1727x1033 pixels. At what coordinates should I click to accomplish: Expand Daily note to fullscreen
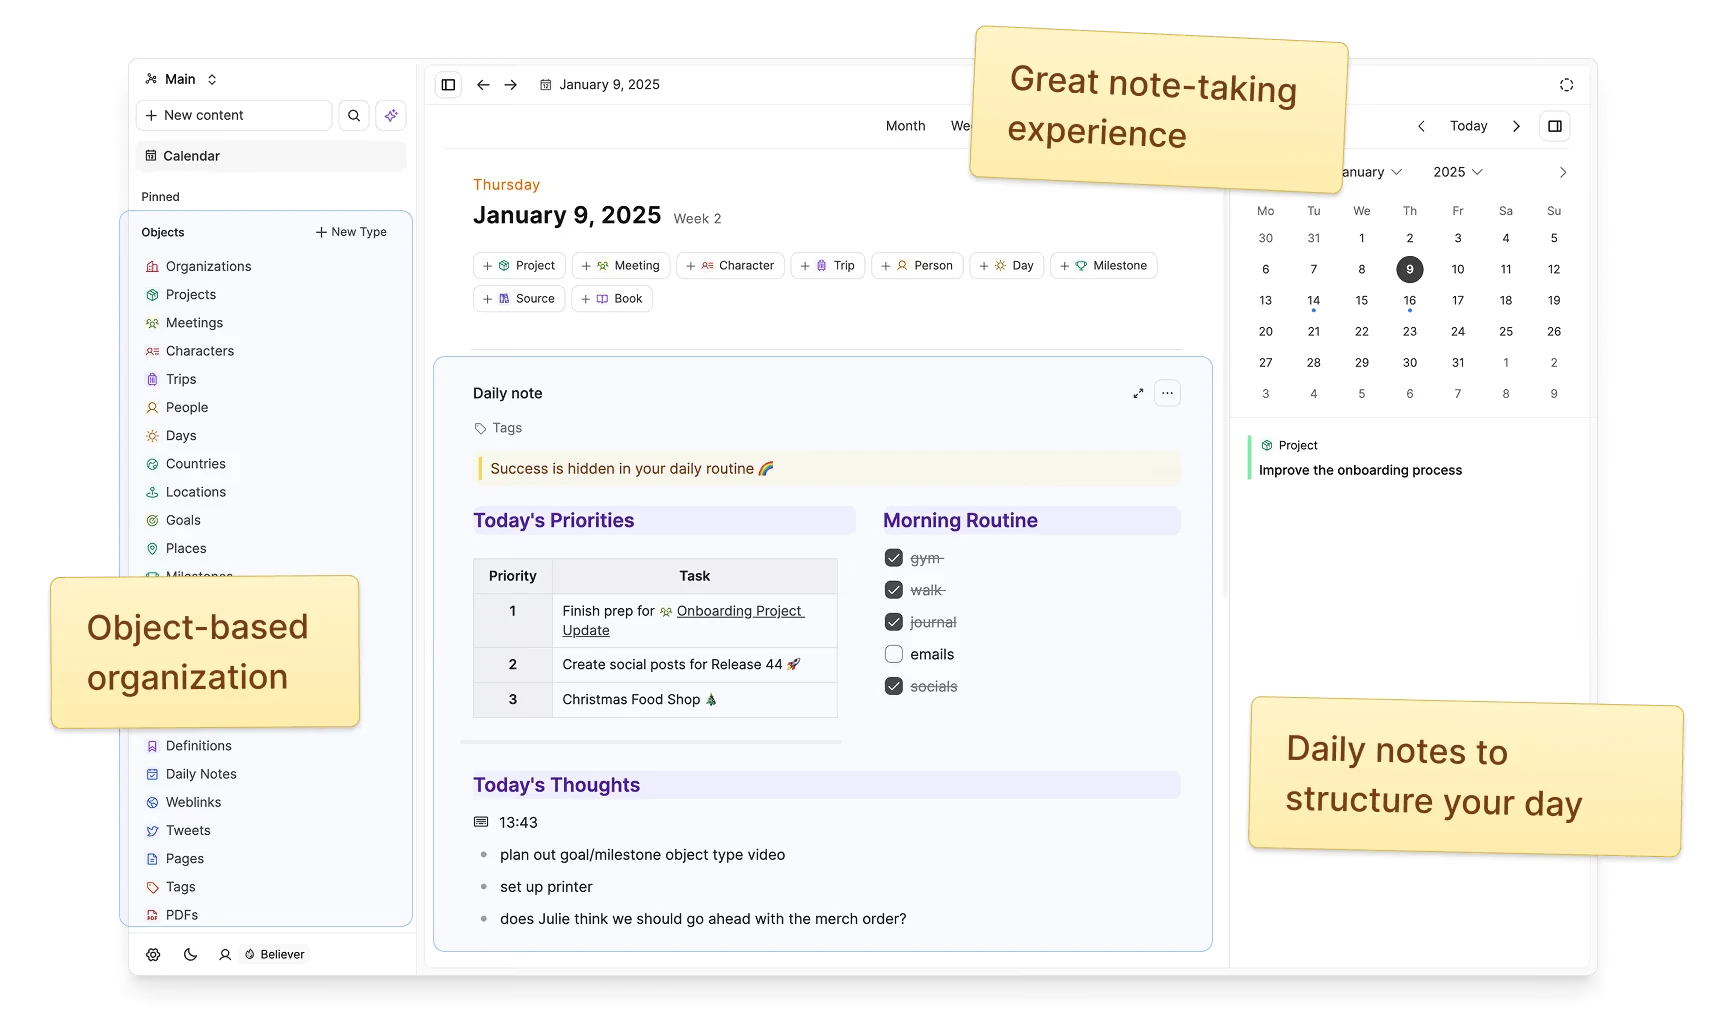1137,393
